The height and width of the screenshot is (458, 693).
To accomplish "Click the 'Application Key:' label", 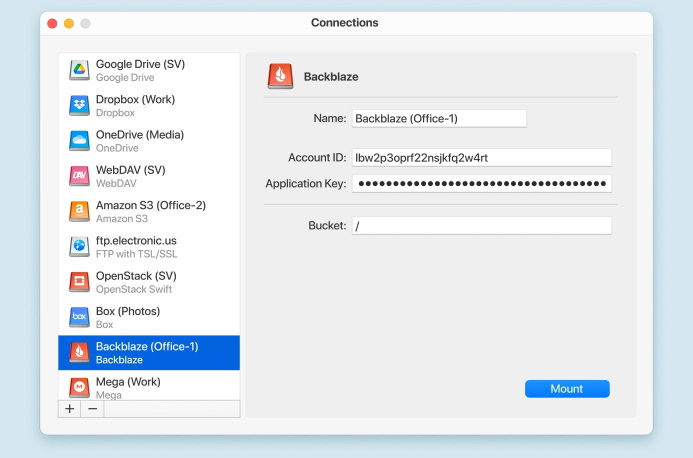I will (306, 184).
